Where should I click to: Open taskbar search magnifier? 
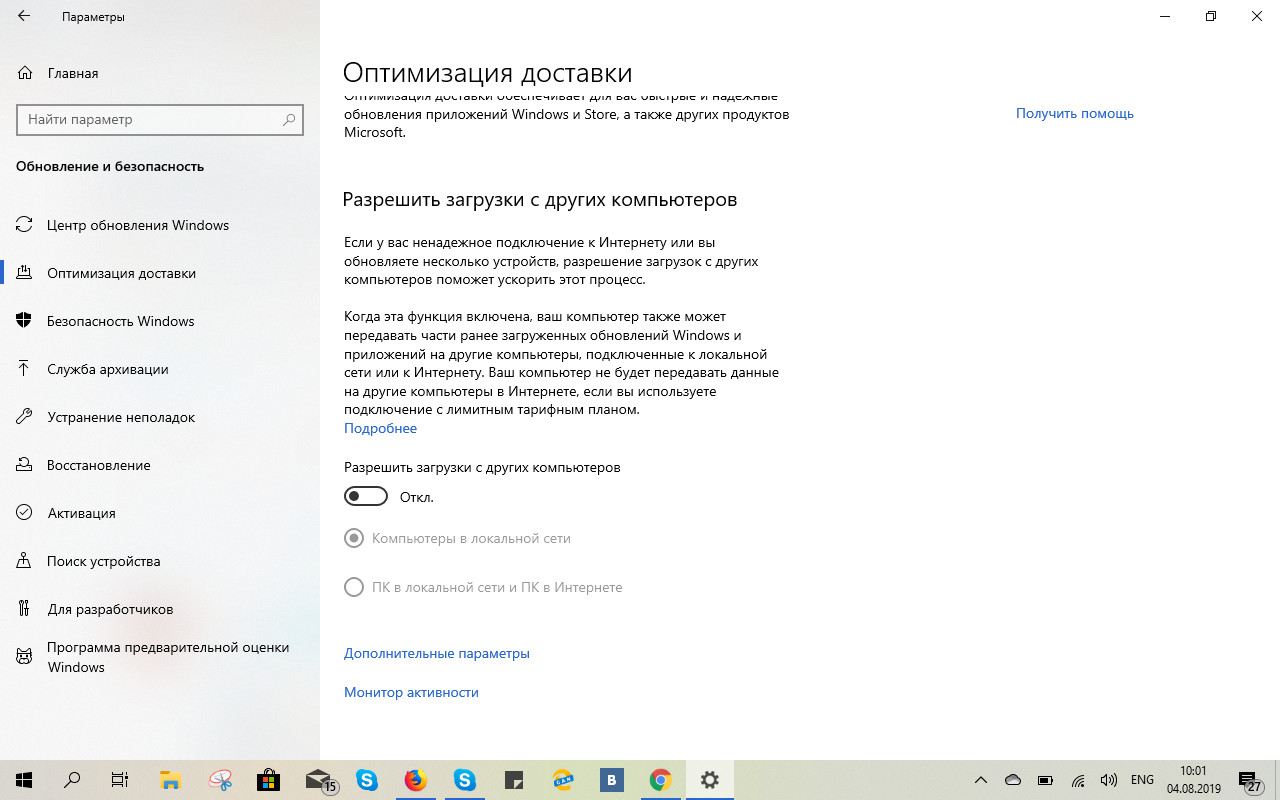(x=72, y=780)
